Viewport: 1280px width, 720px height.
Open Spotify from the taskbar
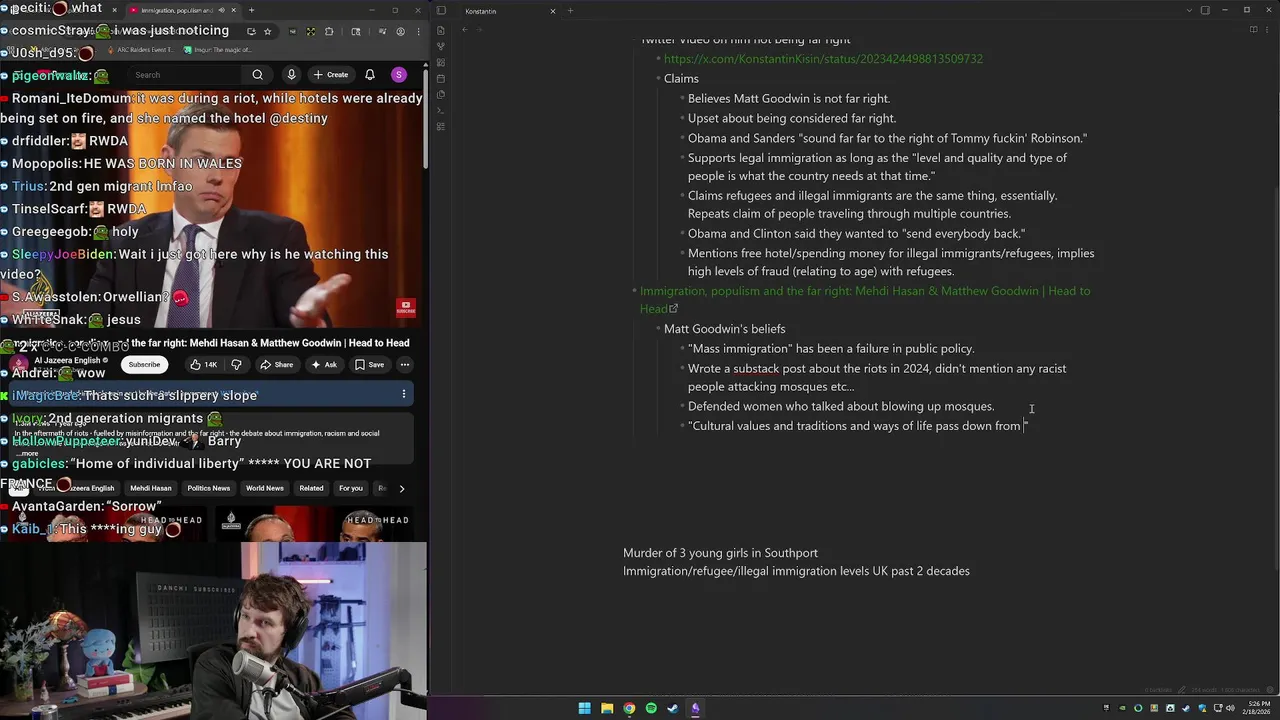[651, 708]
